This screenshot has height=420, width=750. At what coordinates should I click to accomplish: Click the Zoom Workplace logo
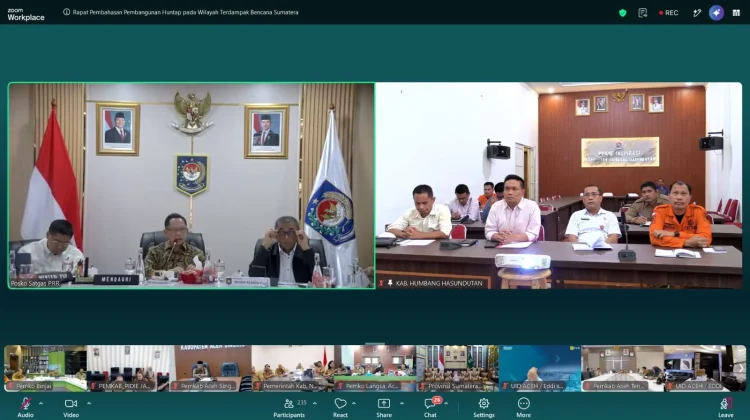click(26, 14)
